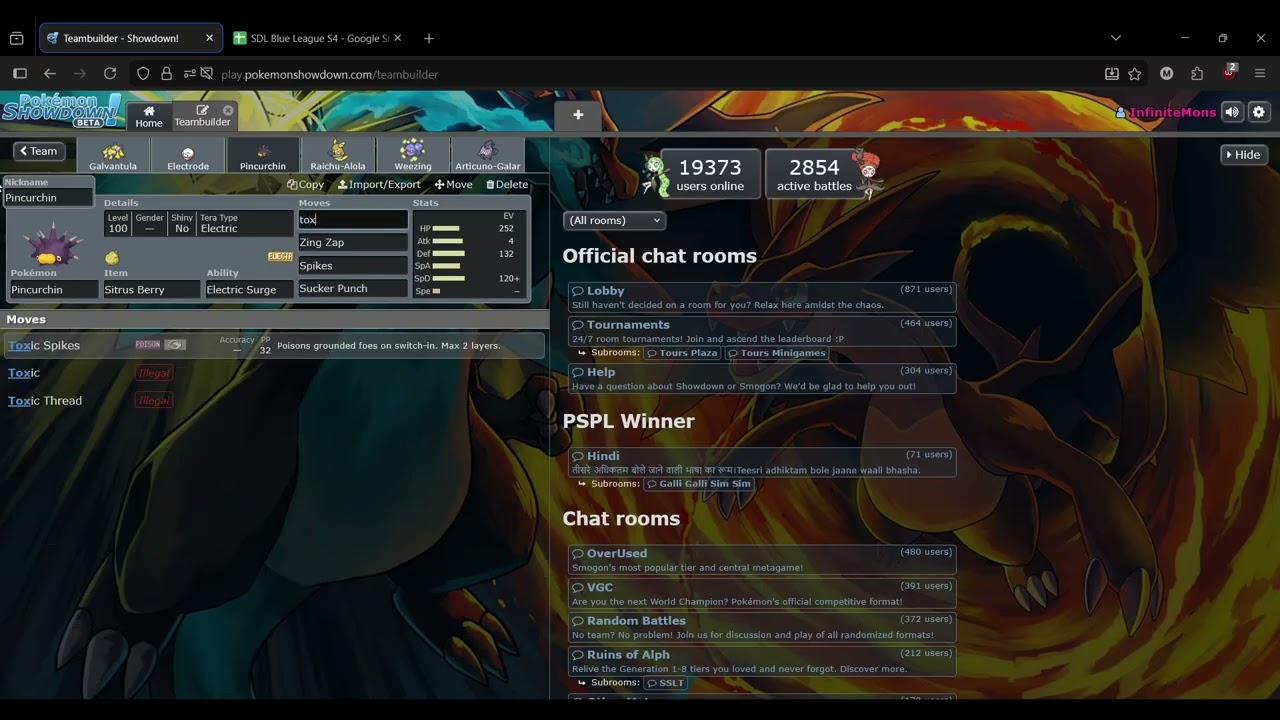Open Showdown settings gear

pos(1259,112)
